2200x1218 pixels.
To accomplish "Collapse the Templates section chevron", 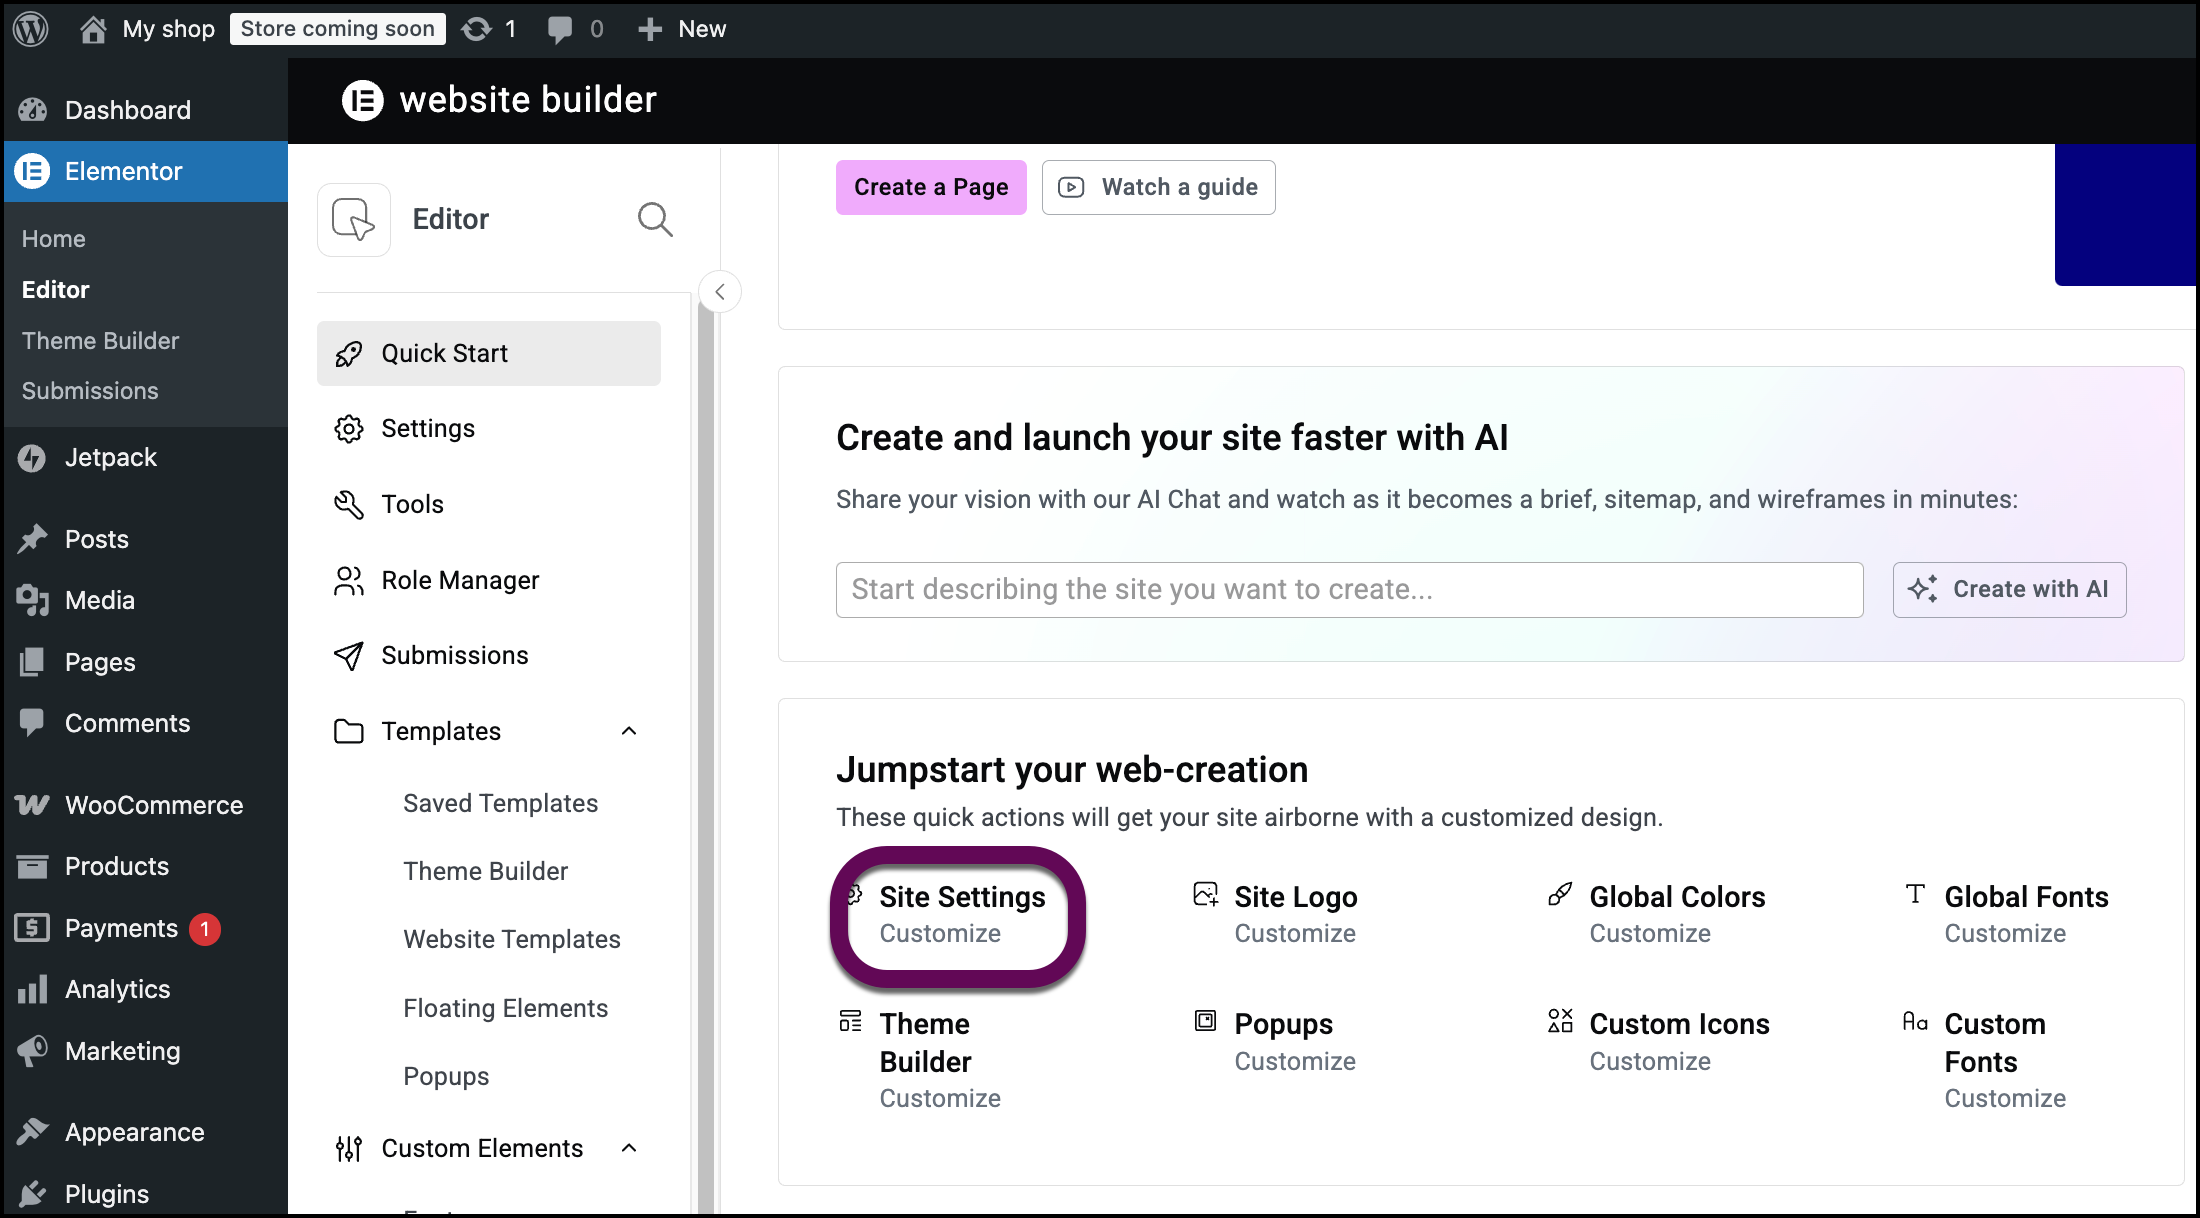I will pyautogui.click(x=629, y=731).
